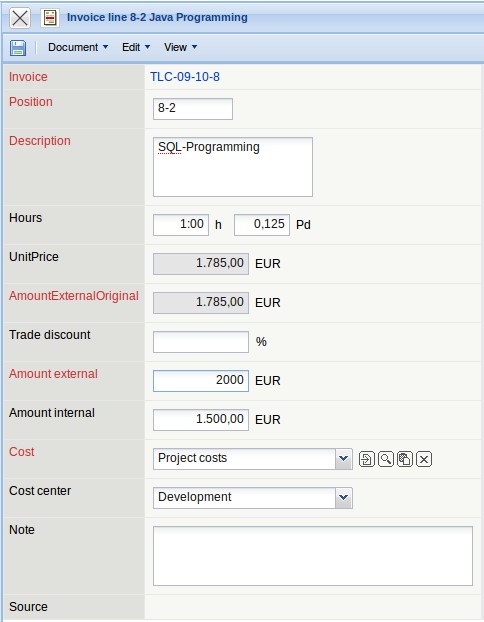Click the invoice document icon in title bar
The height and width of the screenshot is (622, 484).
[50, 18]
